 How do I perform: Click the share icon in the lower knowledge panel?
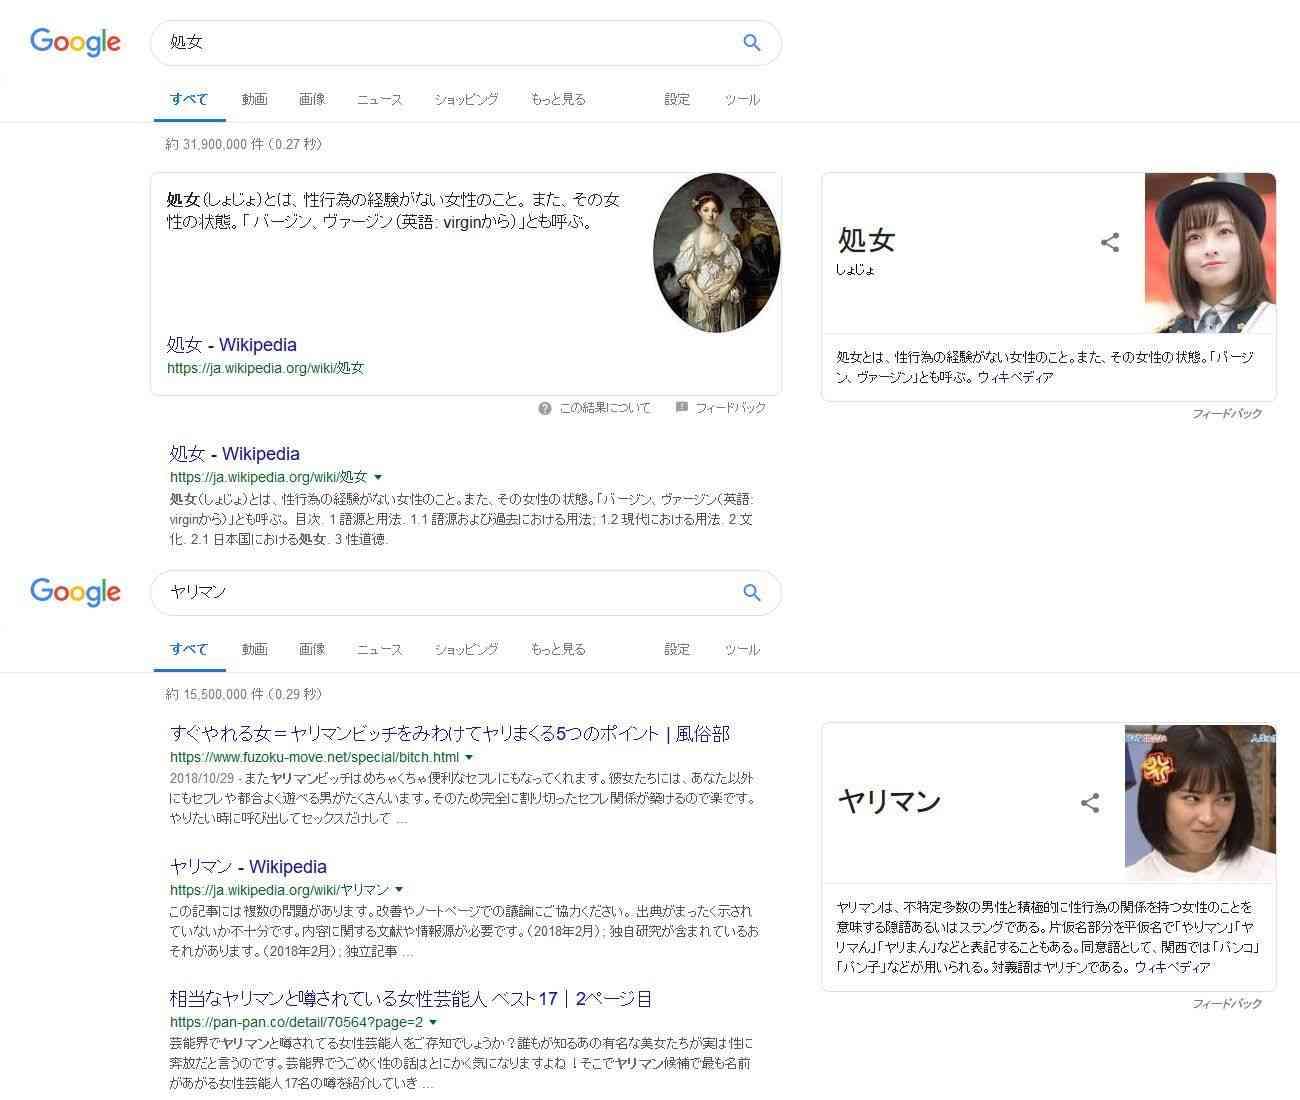click(x=1090, y=802)
